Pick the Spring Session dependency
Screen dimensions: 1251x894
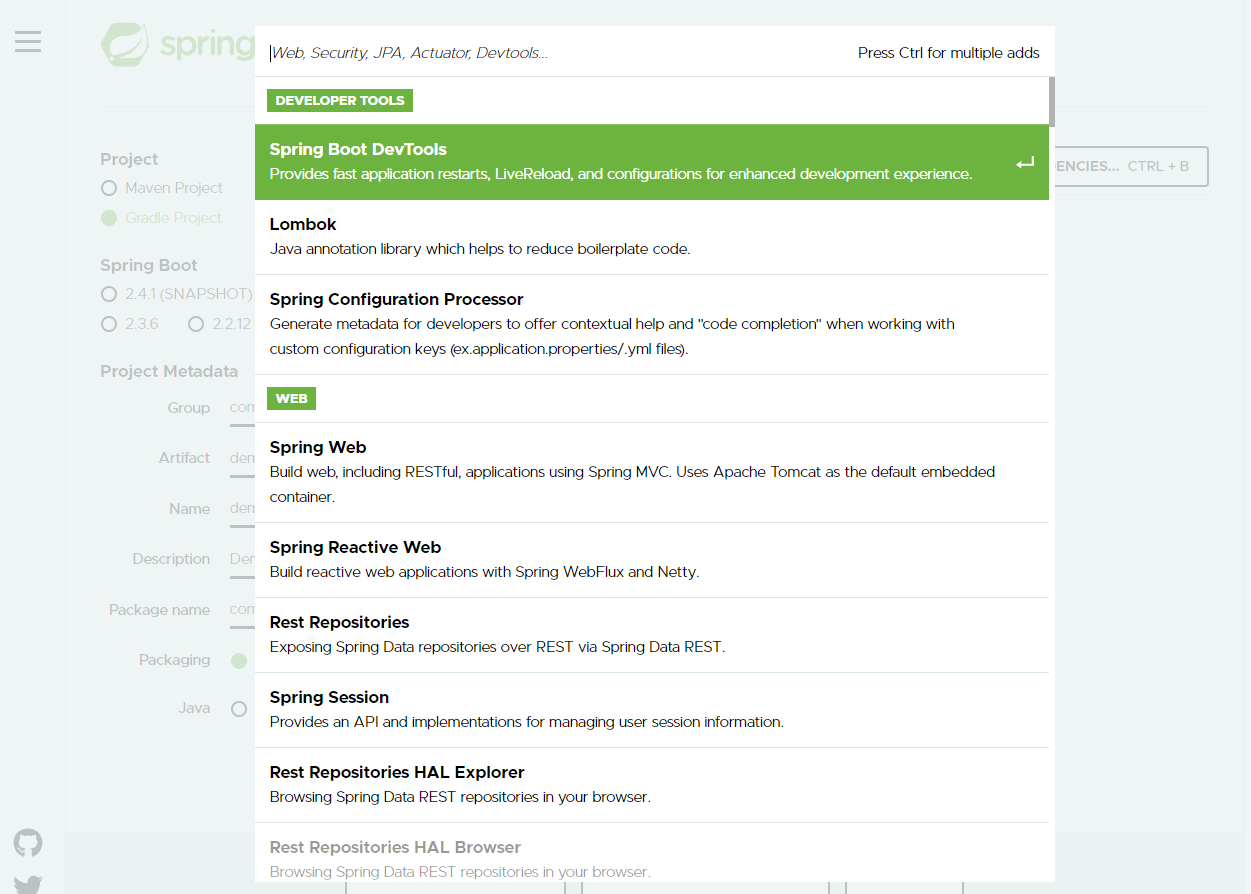[x=652, y=710]
